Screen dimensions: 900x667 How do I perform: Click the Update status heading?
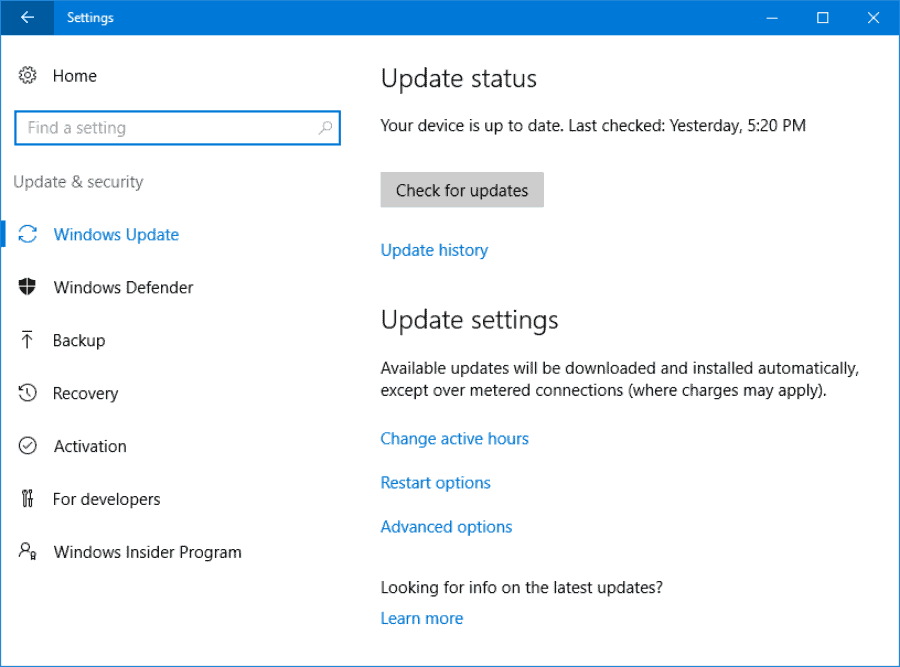coord(459,78)
